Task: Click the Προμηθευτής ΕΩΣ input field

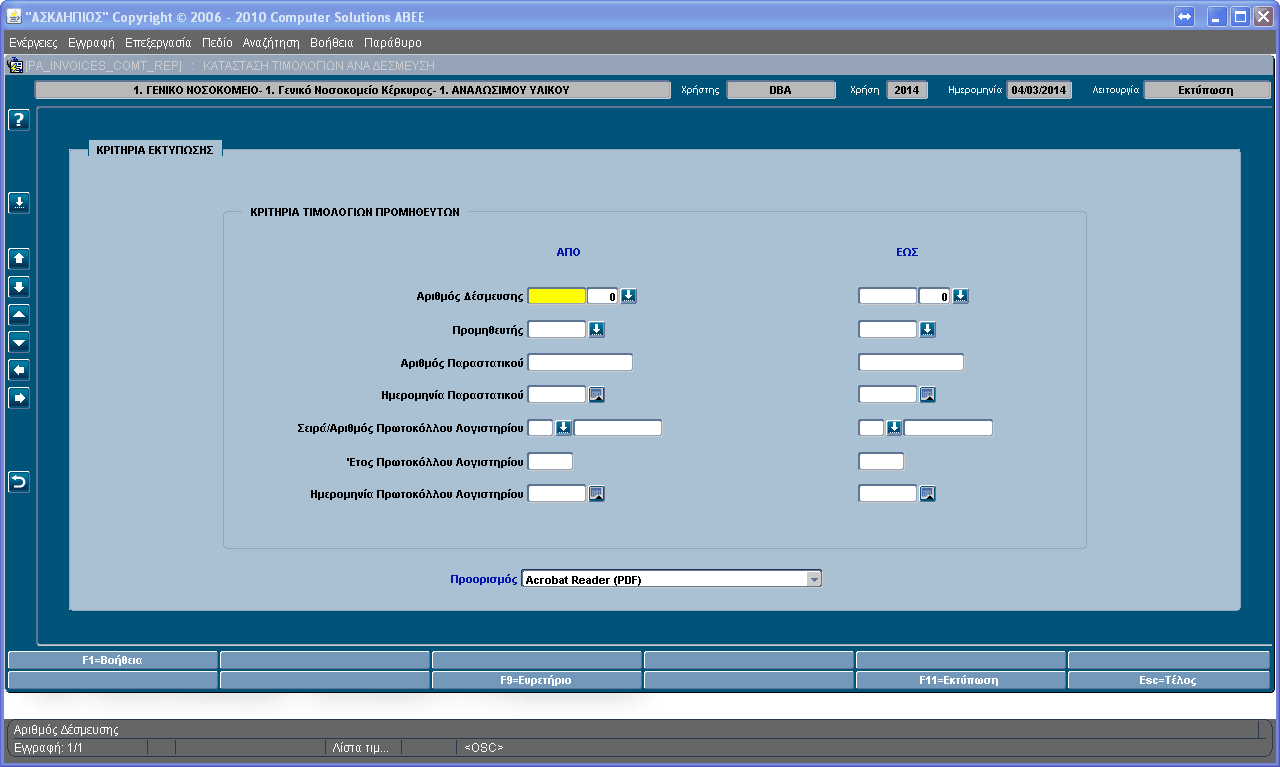Action: 887,329
